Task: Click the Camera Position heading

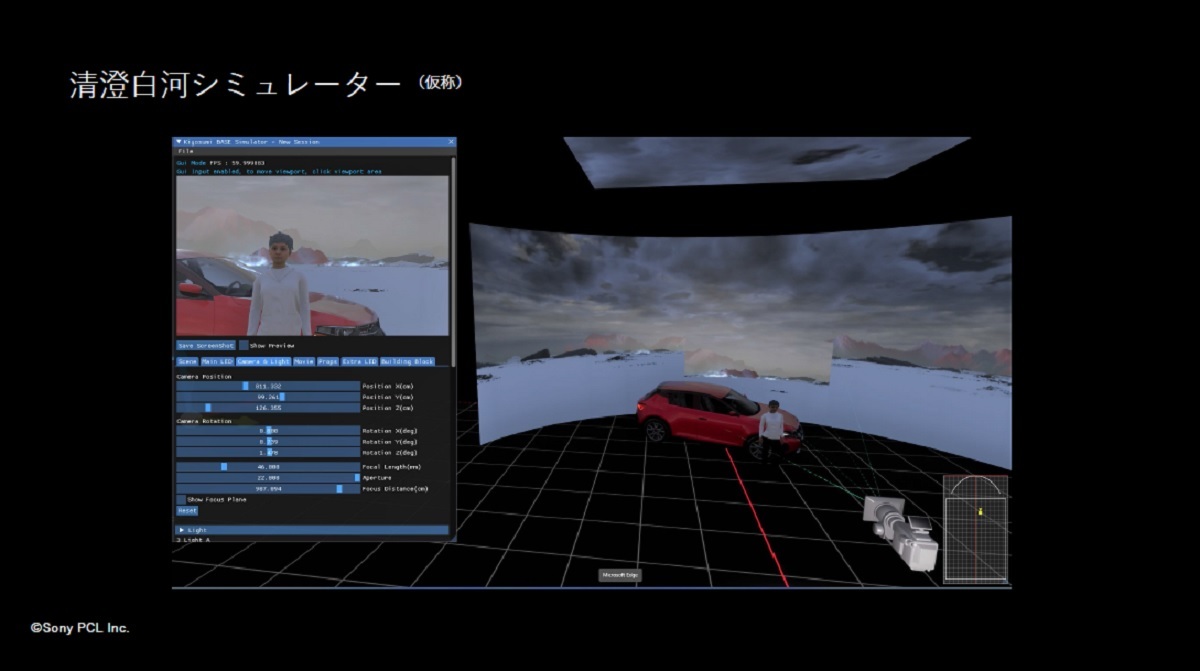Action: [x=204, y=376]
